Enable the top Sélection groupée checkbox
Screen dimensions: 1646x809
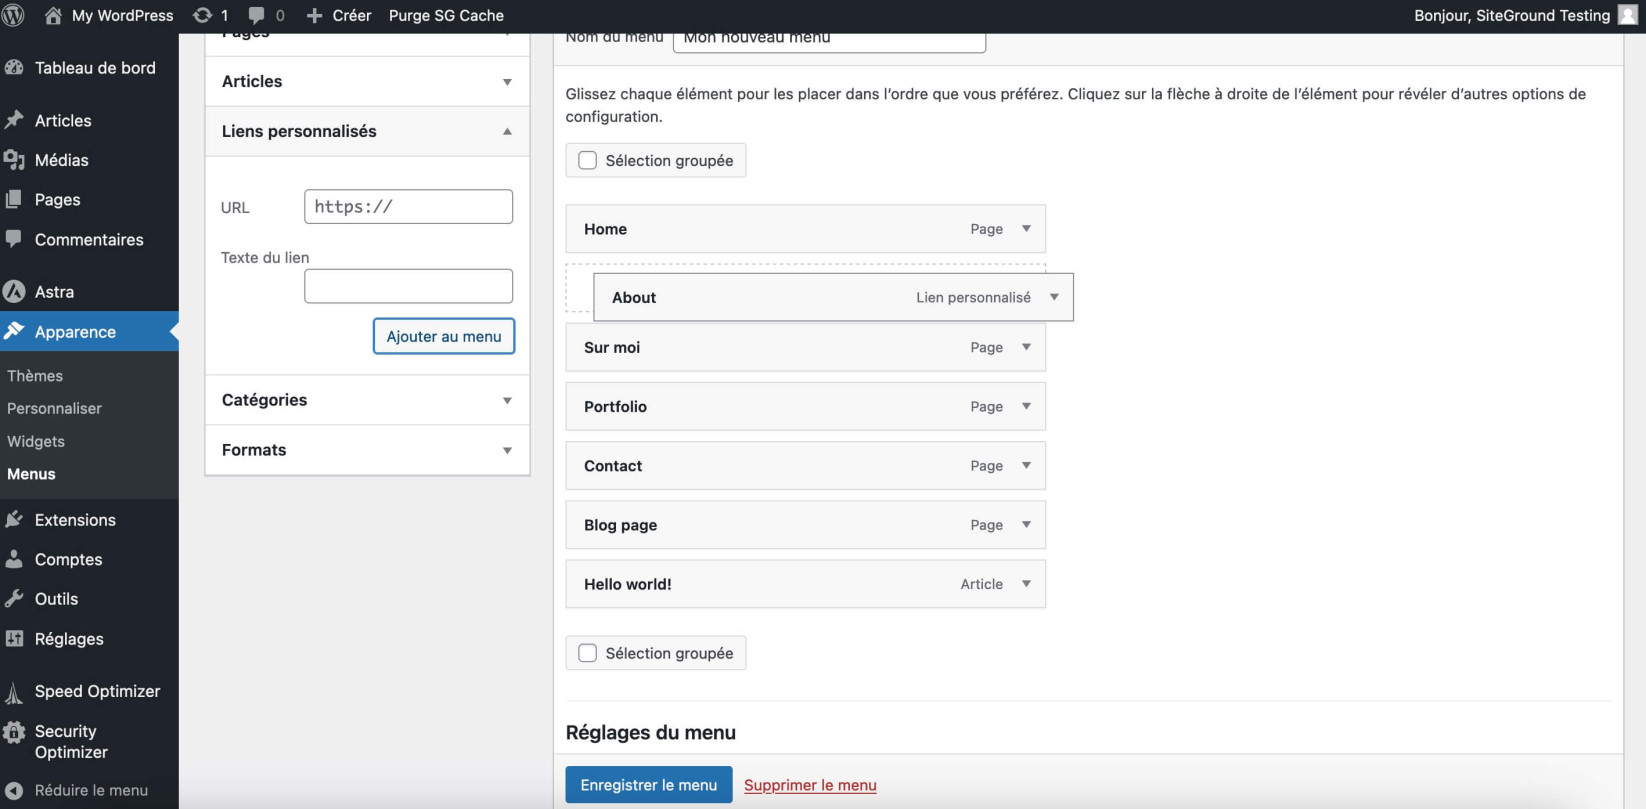(x=588, y=160)
